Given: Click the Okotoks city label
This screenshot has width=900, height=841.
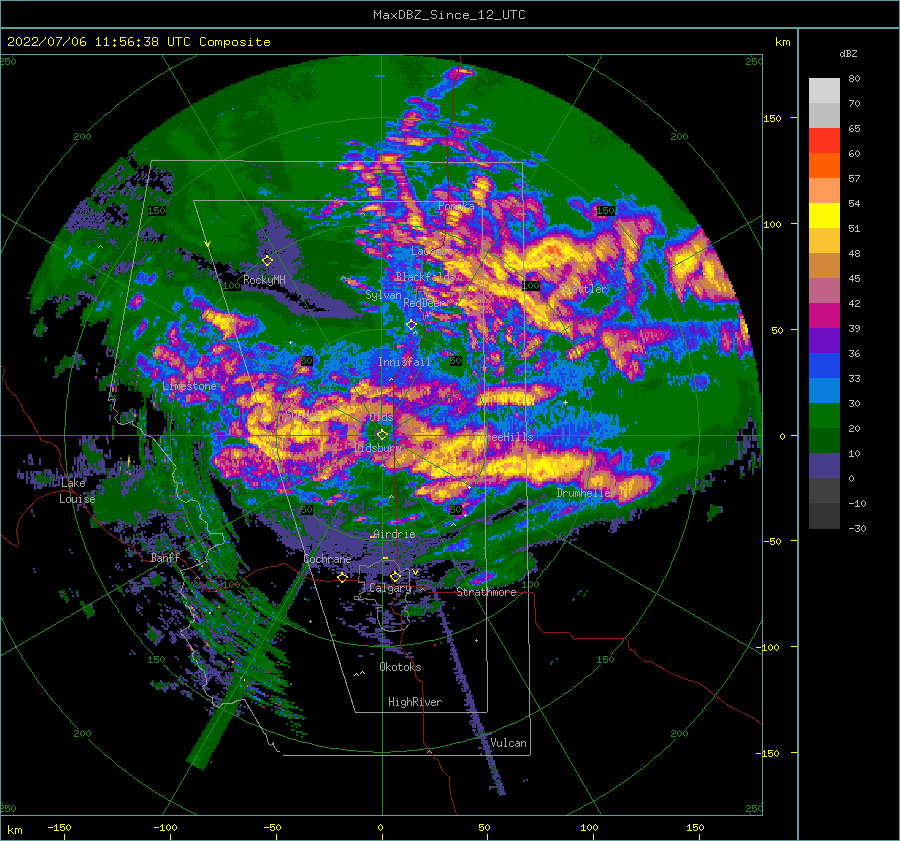Looking at the screenshot, I should coord(400,667).
